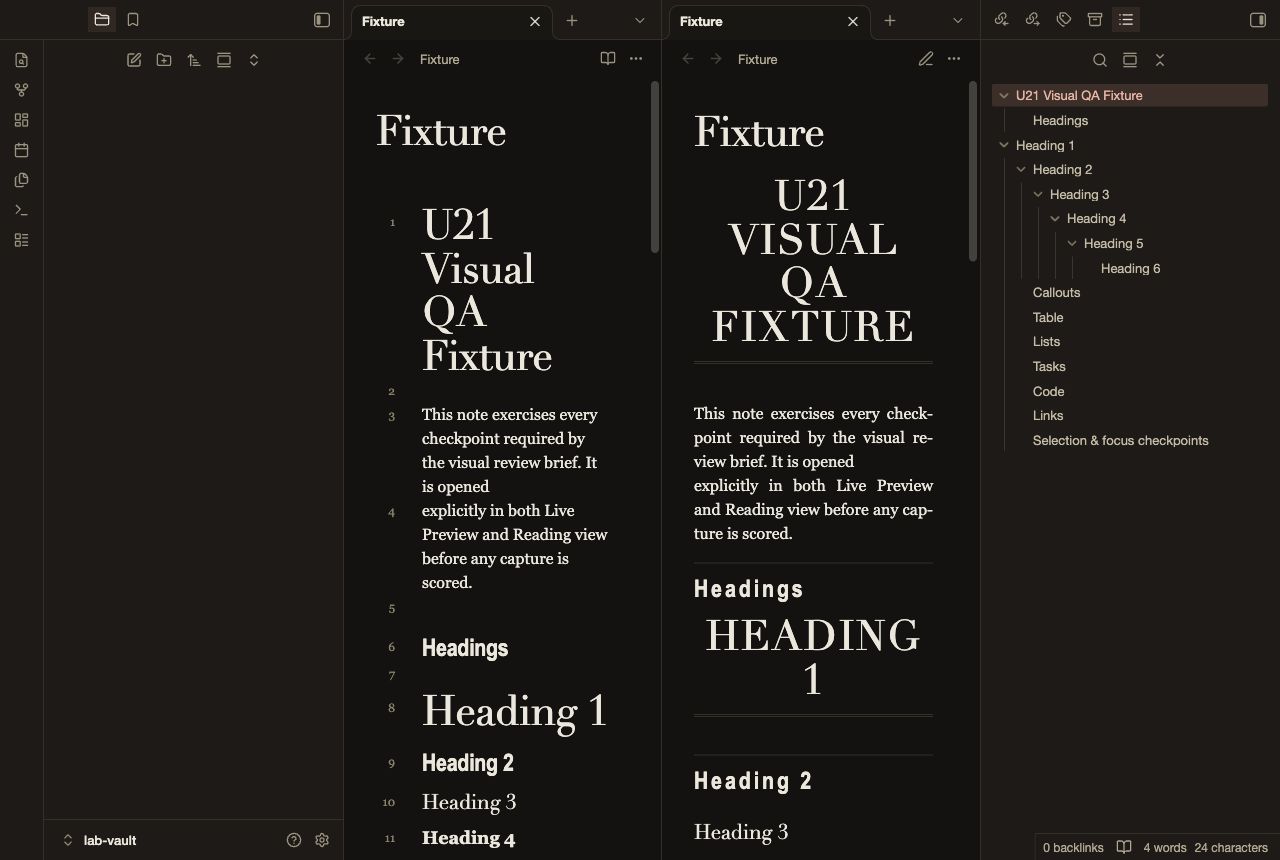This screenshot has width=1280, height=860.
Task: Show the outgoing links panel
Action: point(1033,20)
